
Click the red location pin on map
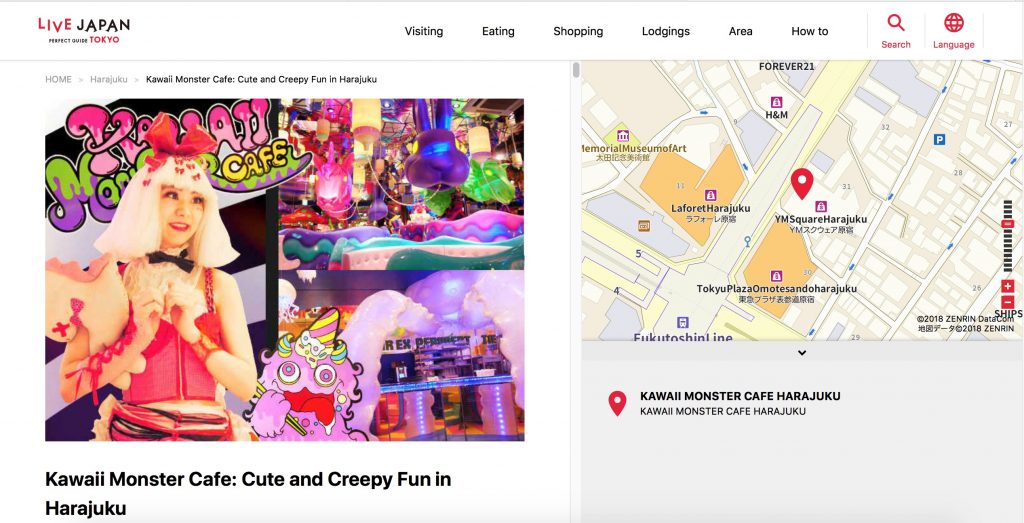(802, 183)
